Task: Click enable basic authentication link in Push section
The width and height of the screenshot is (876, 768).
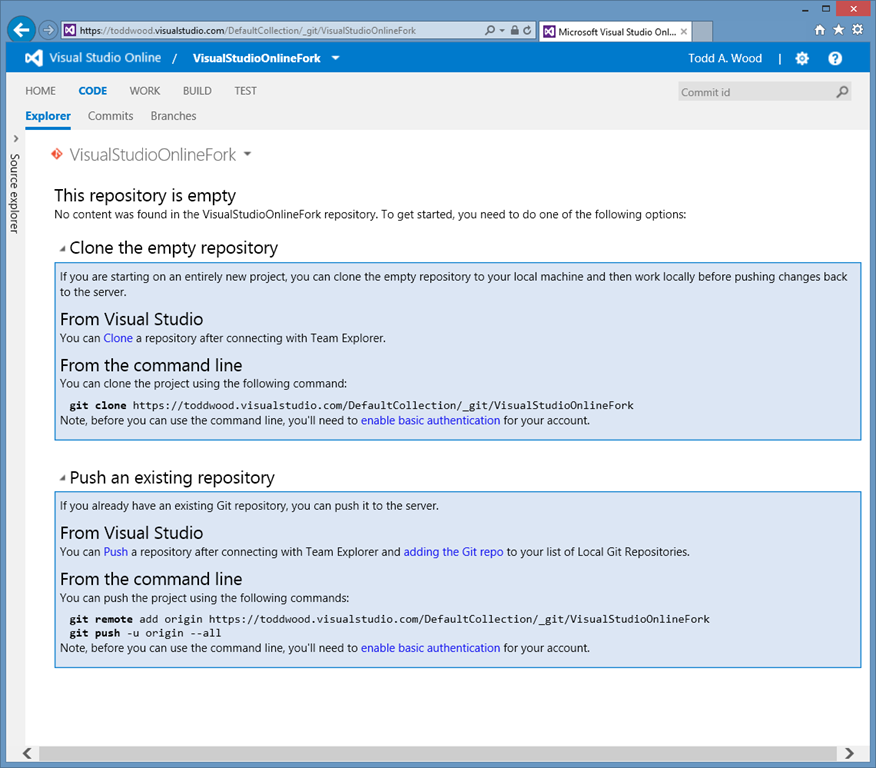Action: pos(430,648)
